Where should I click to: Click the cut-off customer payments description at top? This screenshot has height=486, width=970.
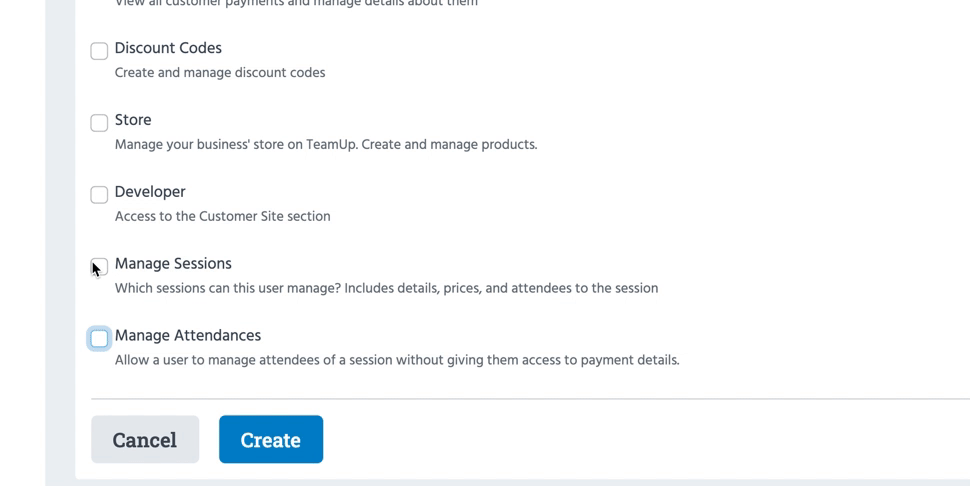(296, 4)
